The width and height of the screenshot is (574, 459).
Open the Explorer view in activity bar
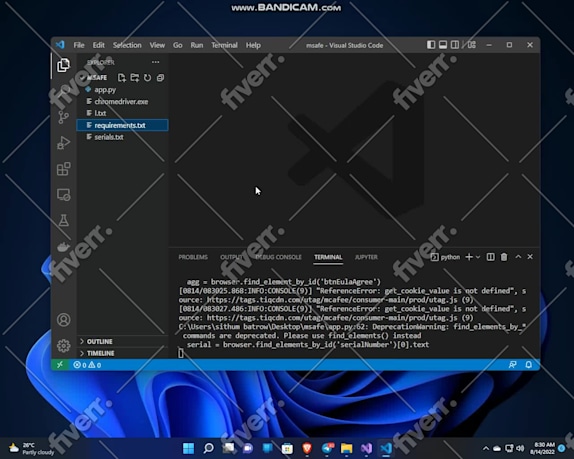click(x=63, y=66)
